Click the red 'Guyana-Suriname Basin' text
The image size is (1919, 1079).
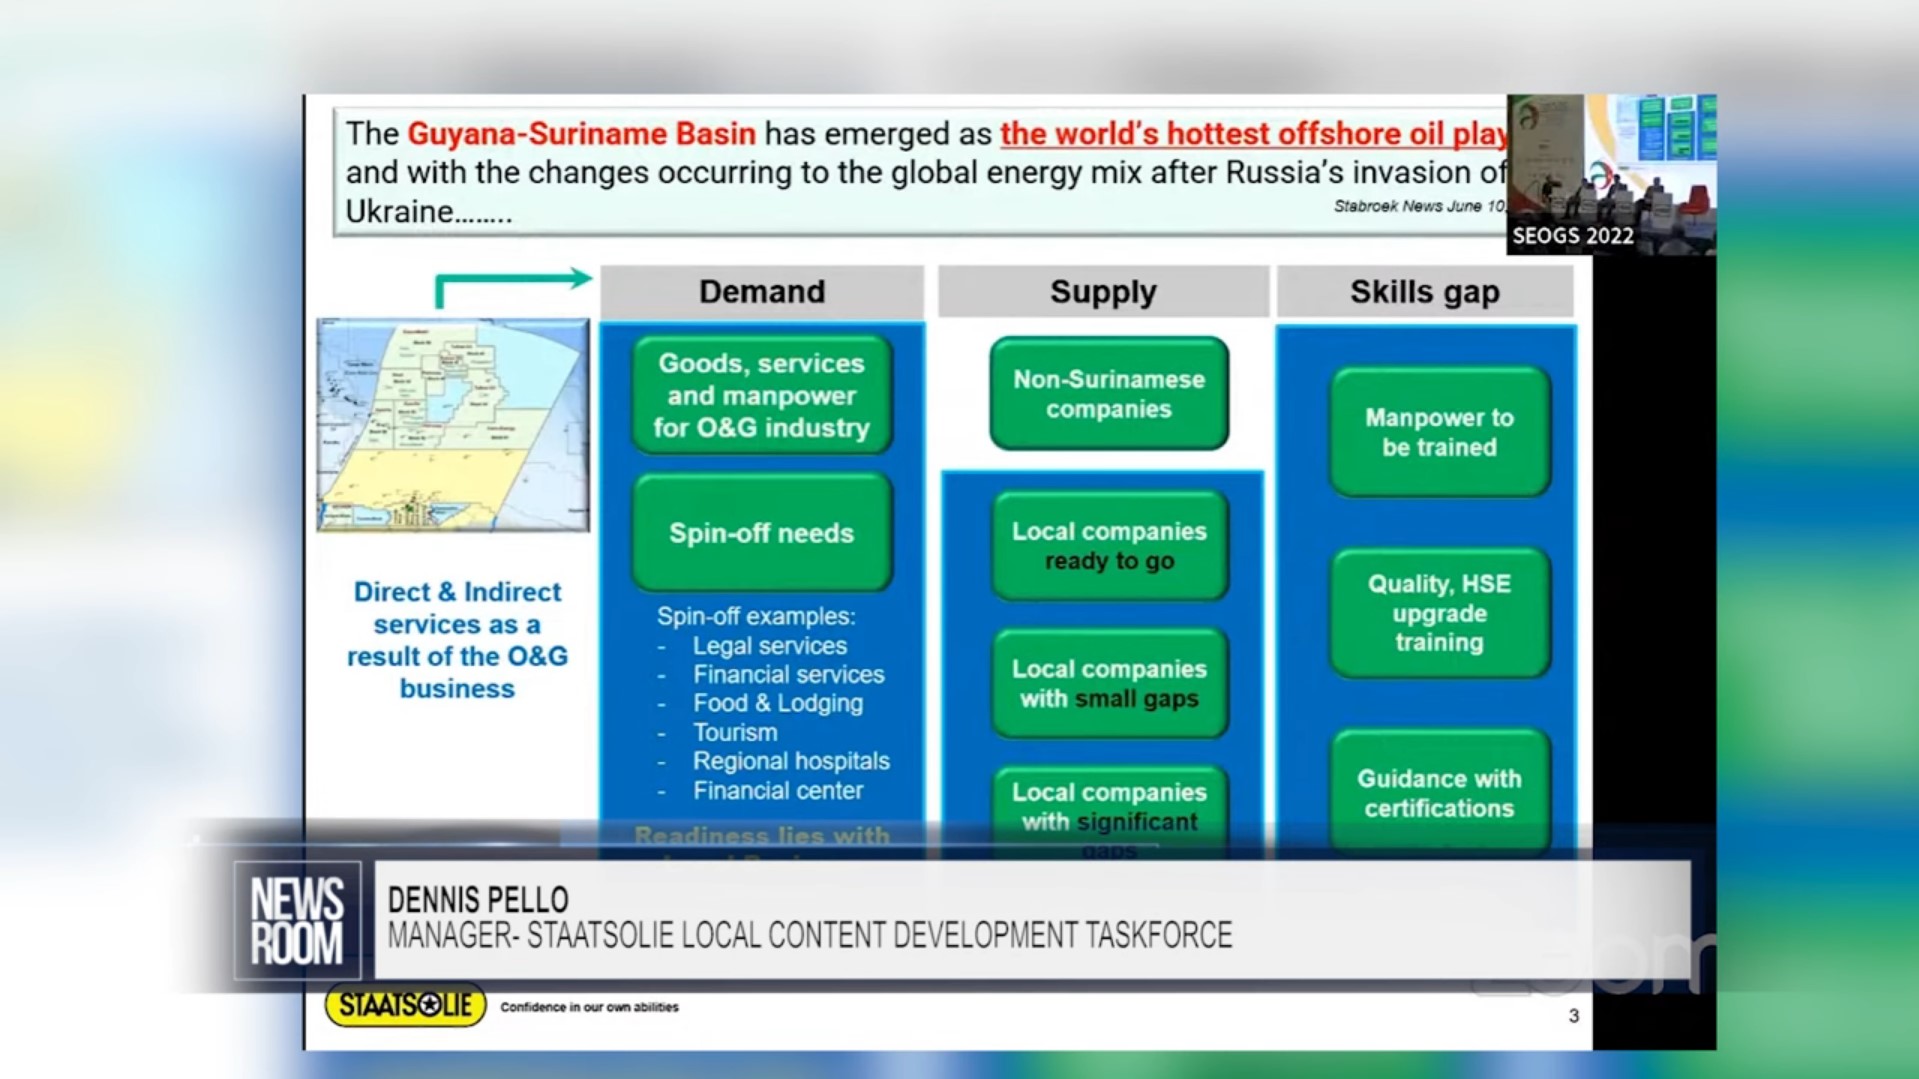pyautogui.click(x=581, y=134)
